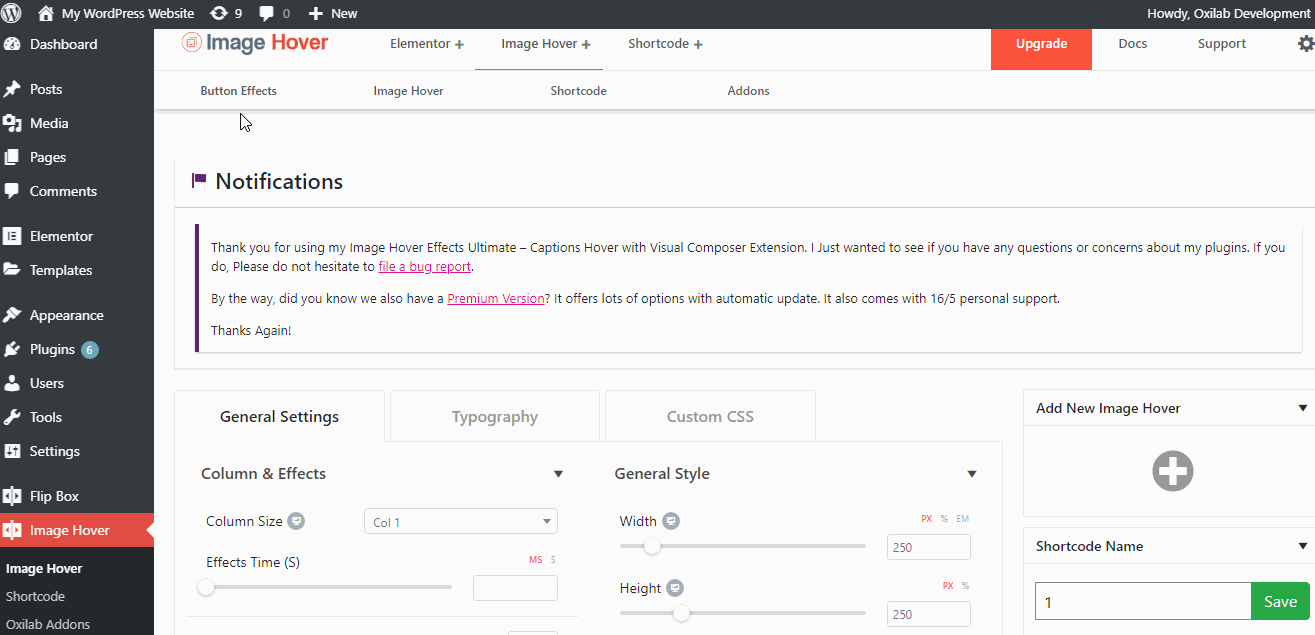Screen dimensions: 1315x635
Task: Switch to the General Settings tab
Action: click(279, 417)
